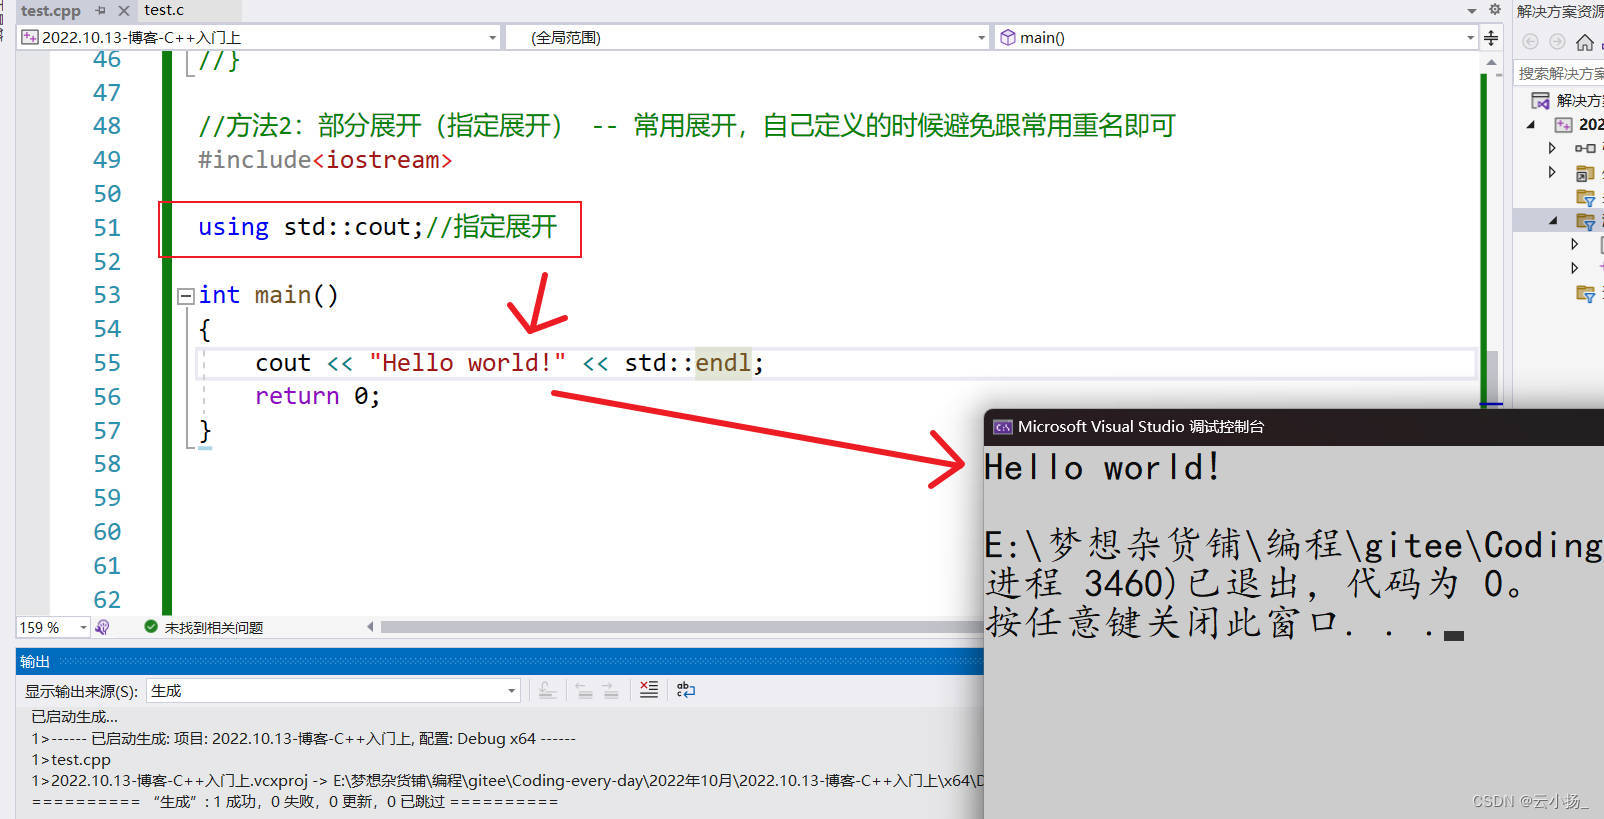Close the test.cpp tab

click(x=124, y=11)
